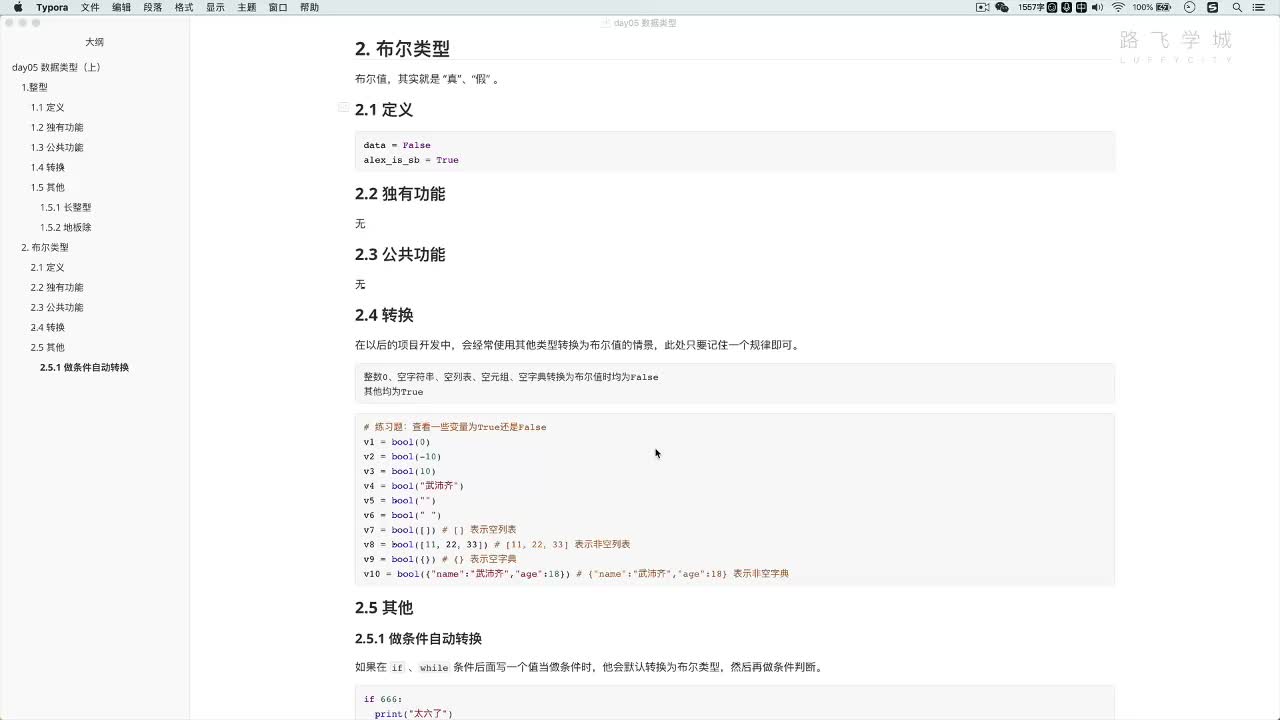The width and height of the screenshot is (1280, 720).
Task: Click the microphone menu bar icon
Action: click(1067, 7)
